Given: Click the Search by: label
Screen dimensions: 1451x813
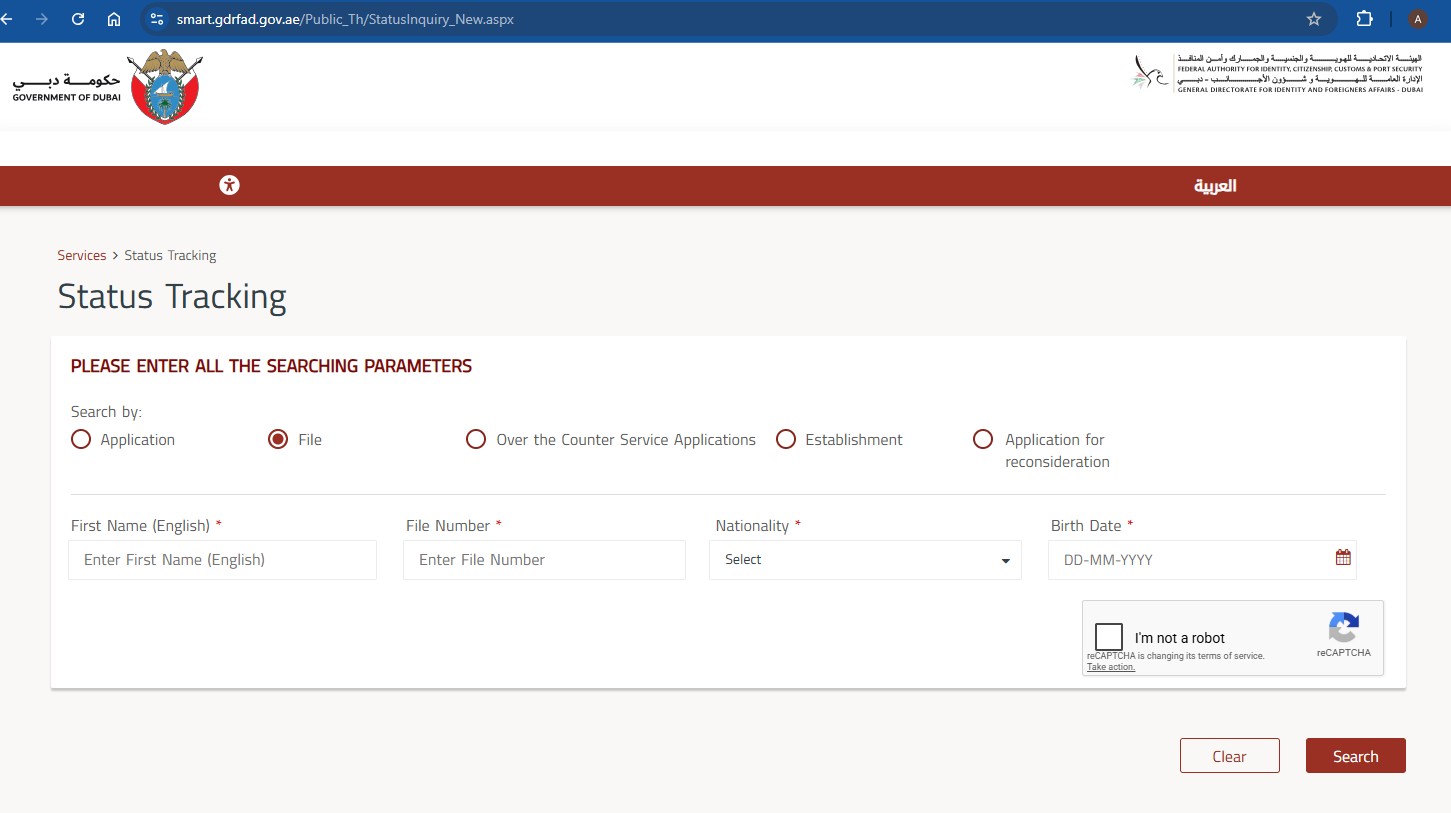Looking at the screenshot, I should coord(106,411).
